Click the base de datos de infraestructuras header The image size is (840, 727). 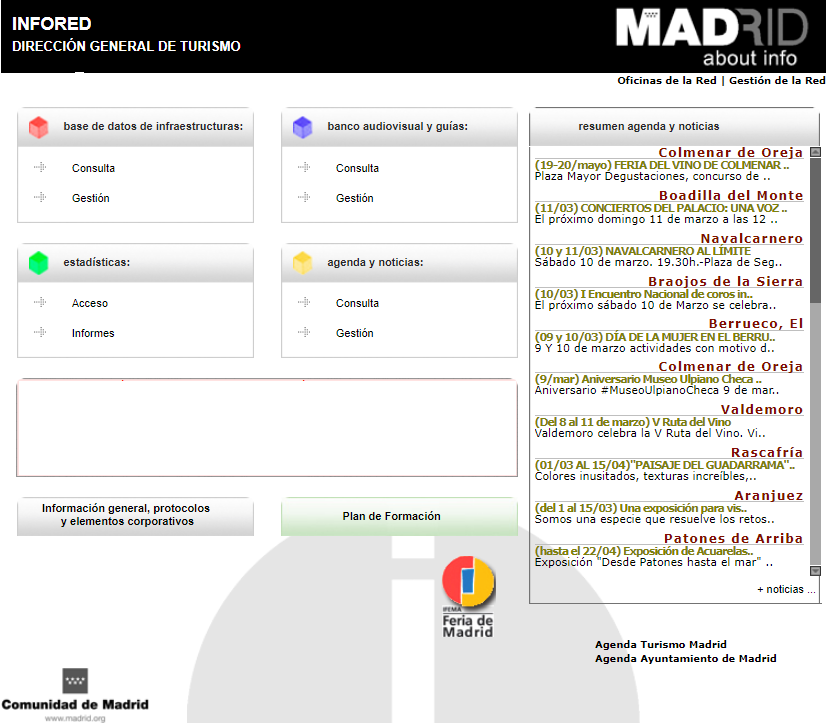pyautogui.click(x=153, y=126)
